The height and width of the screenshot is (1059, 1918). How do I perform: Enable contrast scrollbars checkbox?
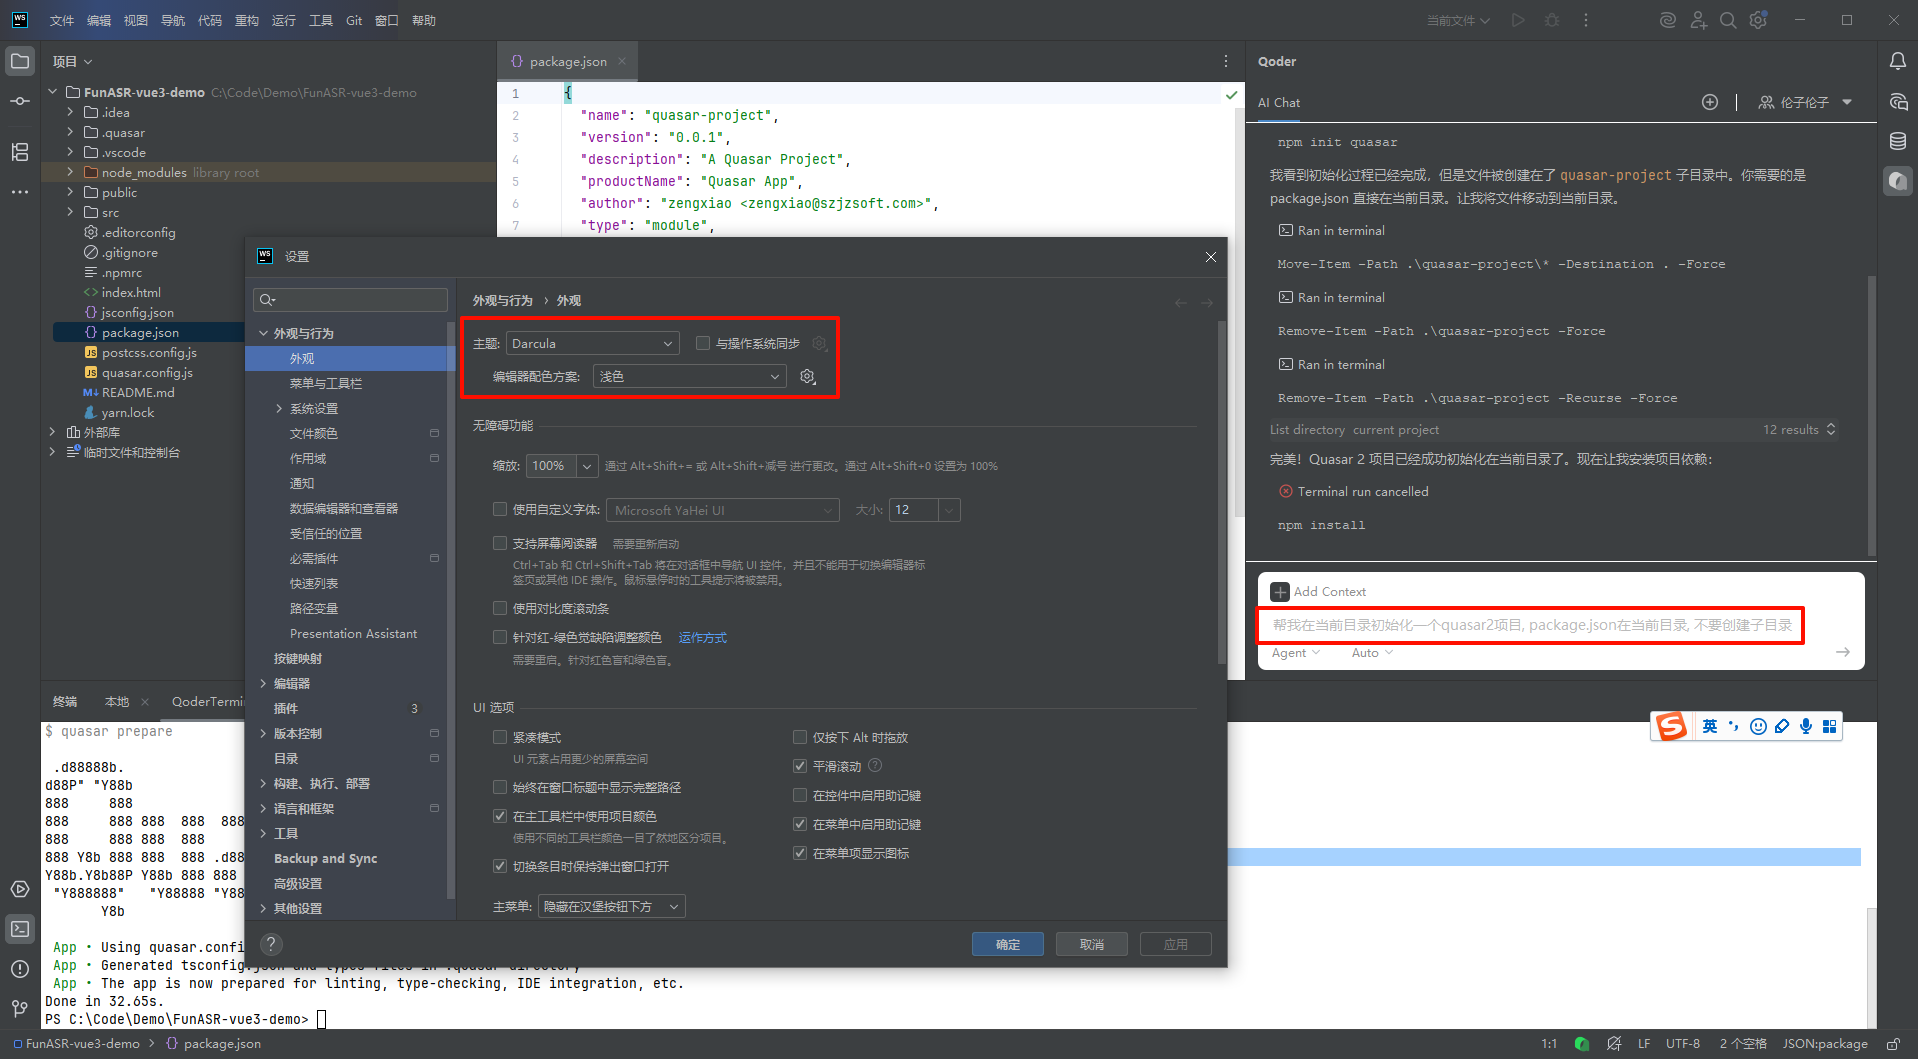pos(500,609)
